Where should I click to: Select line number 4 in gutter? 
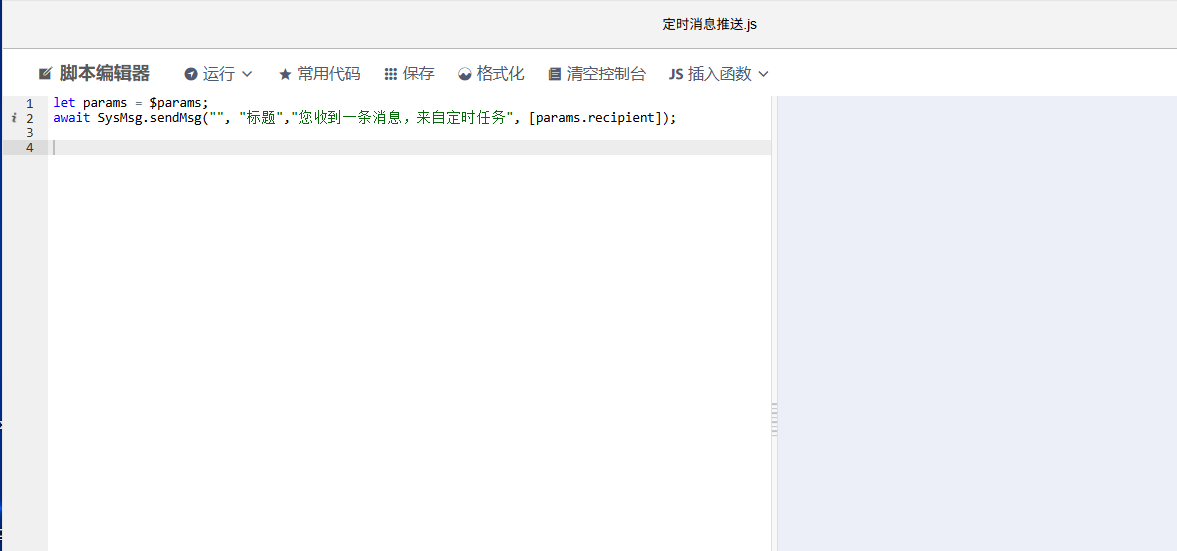coord(29,147)
